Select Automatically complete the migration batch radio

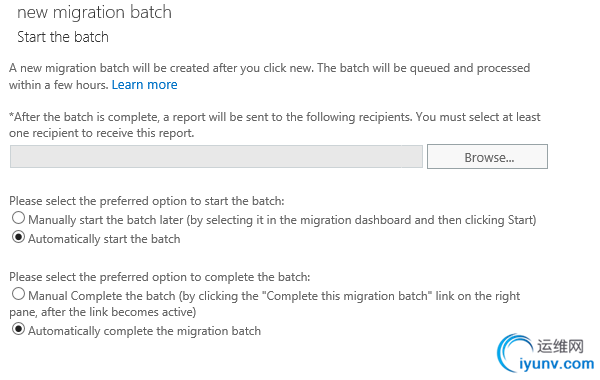pyautogui.click(x=18, y=329)
